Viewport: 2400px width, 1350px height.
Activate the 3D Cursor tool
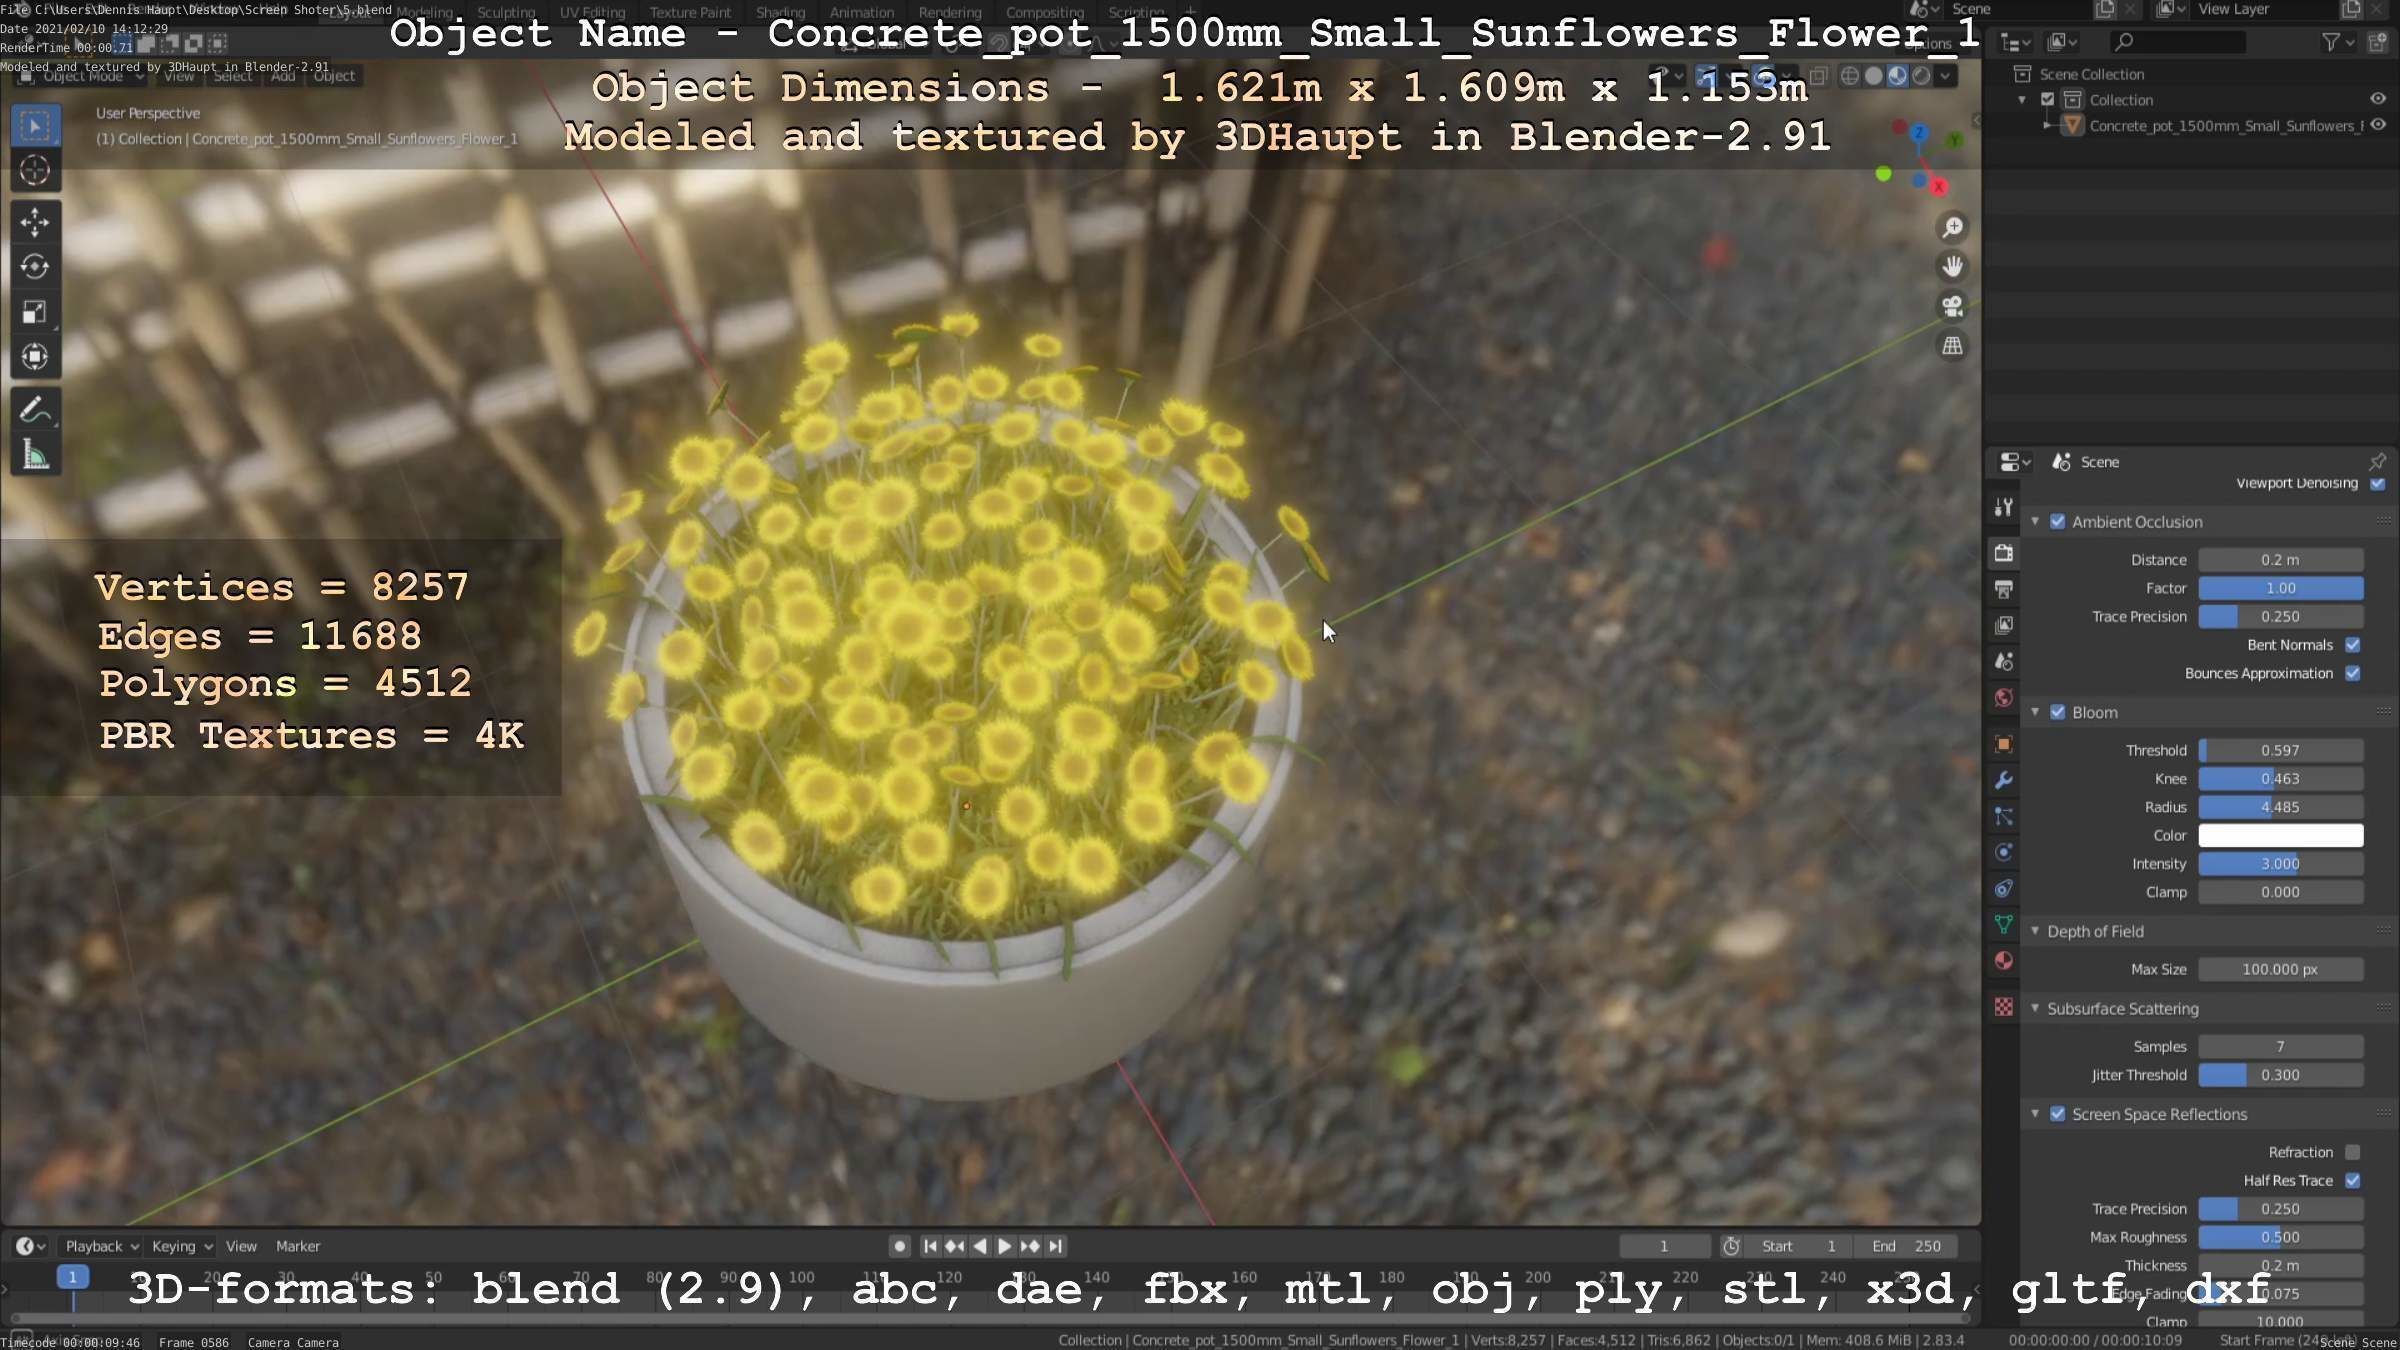[35, 171]
